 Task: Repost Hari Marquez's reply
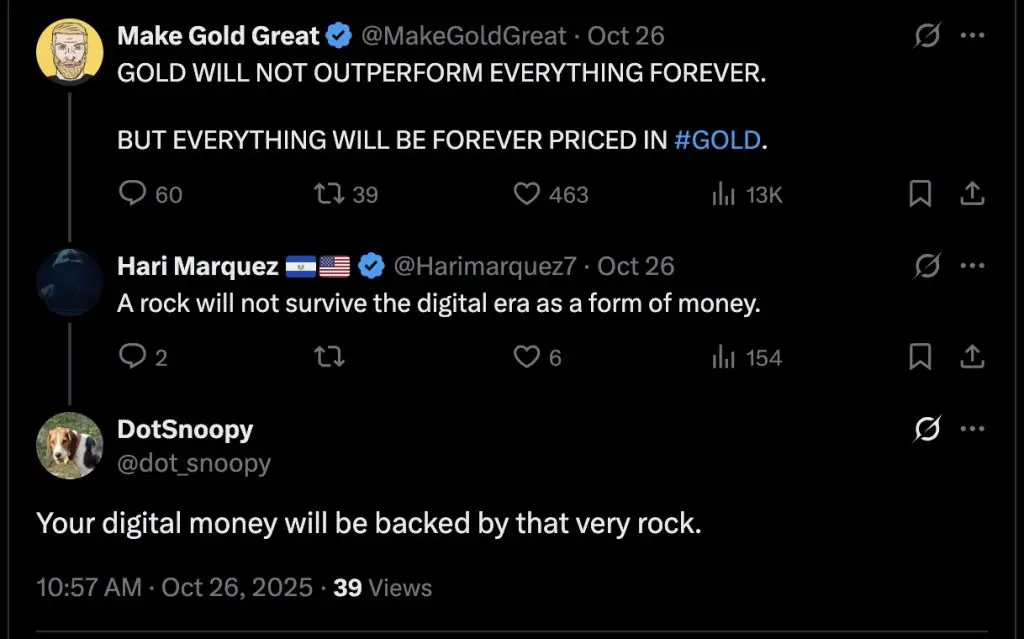pyautogui.click(x=327, y=356)
